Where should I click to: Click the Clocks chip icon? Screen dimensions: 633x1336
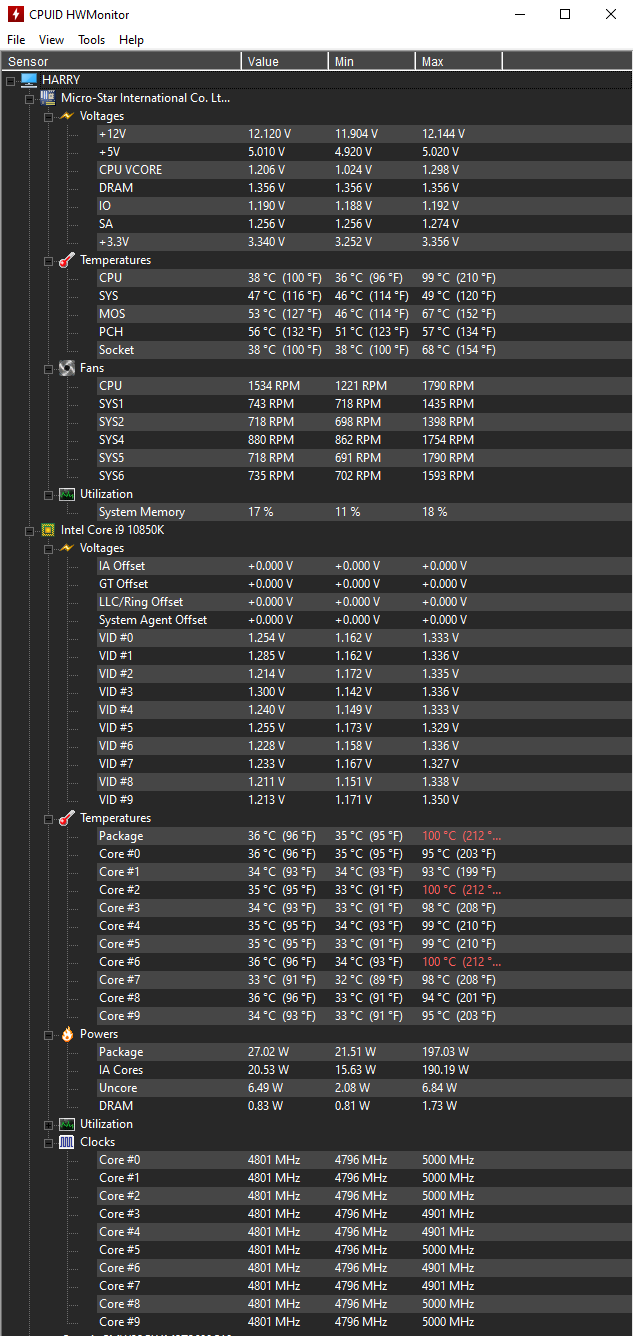[x=67, y=1142]
